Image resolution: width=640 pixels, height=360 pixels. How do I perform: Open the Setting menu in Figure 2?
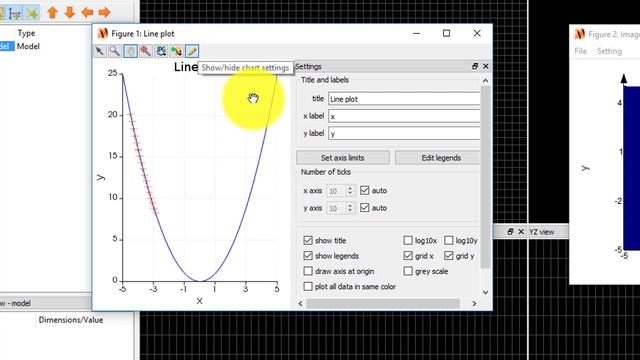(x=609, y=51)
